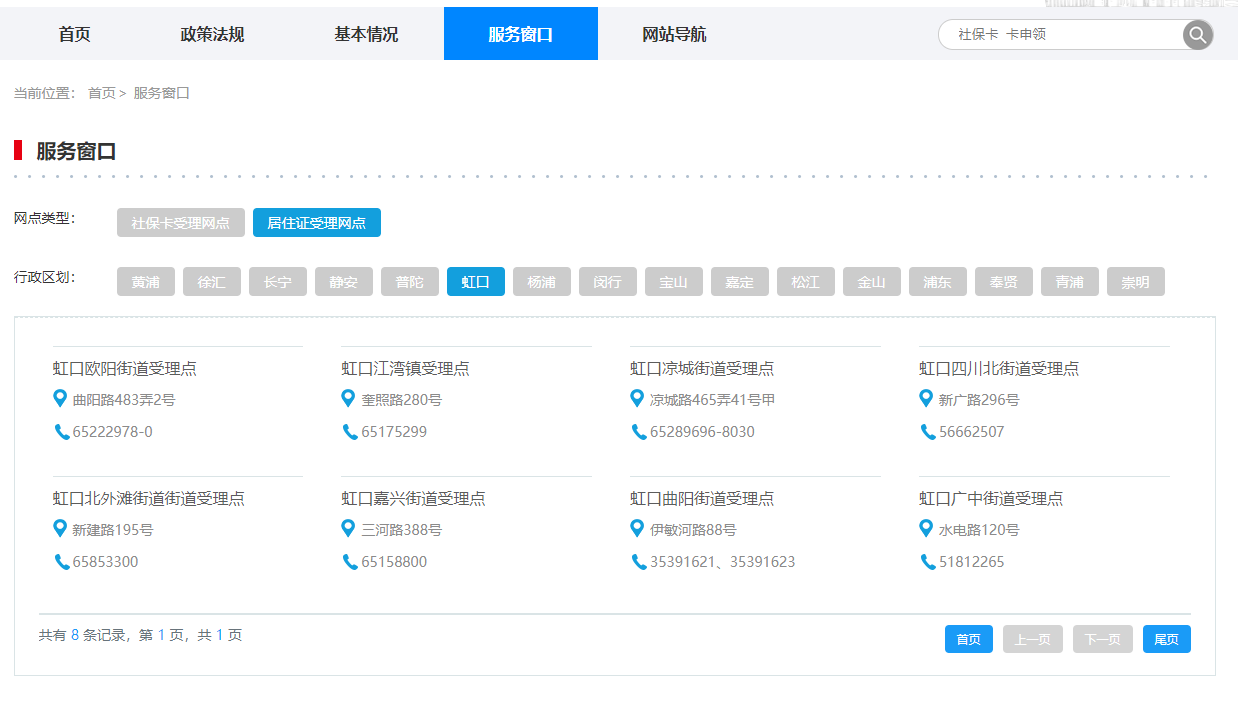Click 首页 link in breadcrumb

[102, 93]
